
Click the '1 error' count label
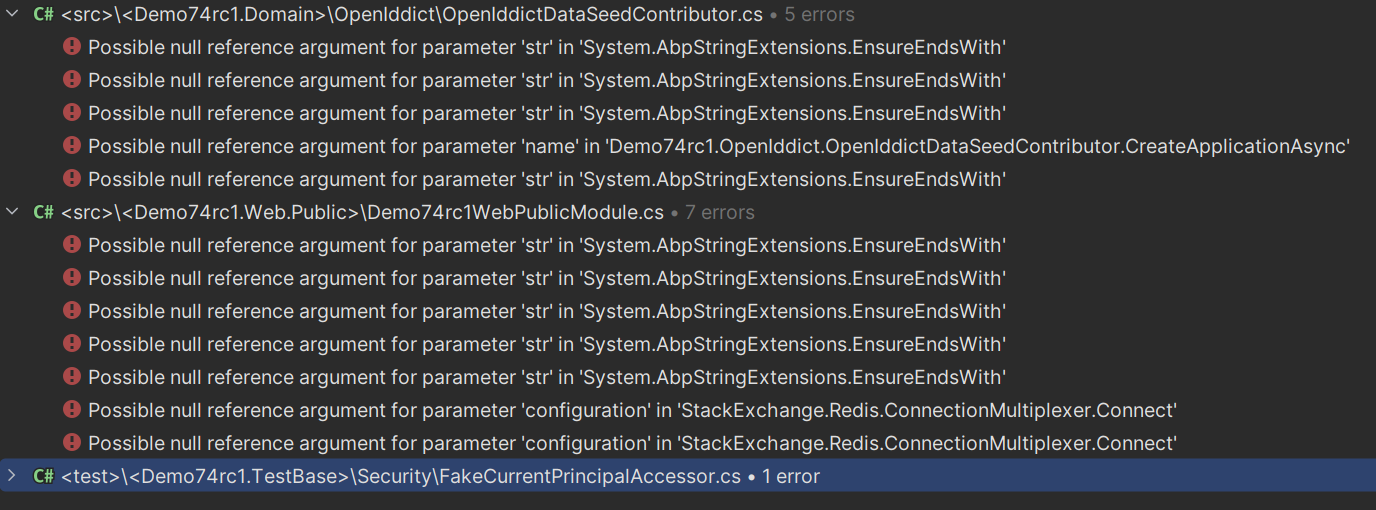click(790, 477)
